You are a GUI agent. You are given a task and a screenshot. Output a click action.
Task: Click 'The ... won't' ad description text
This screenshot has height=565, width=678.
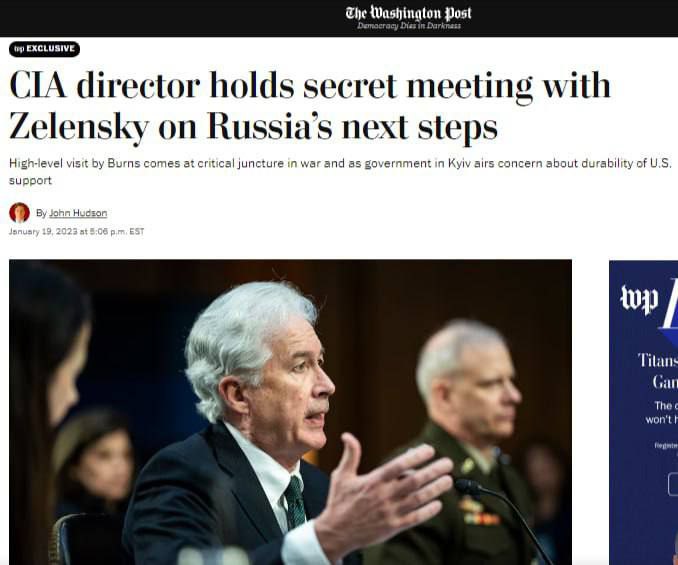(x=662, y=412)
